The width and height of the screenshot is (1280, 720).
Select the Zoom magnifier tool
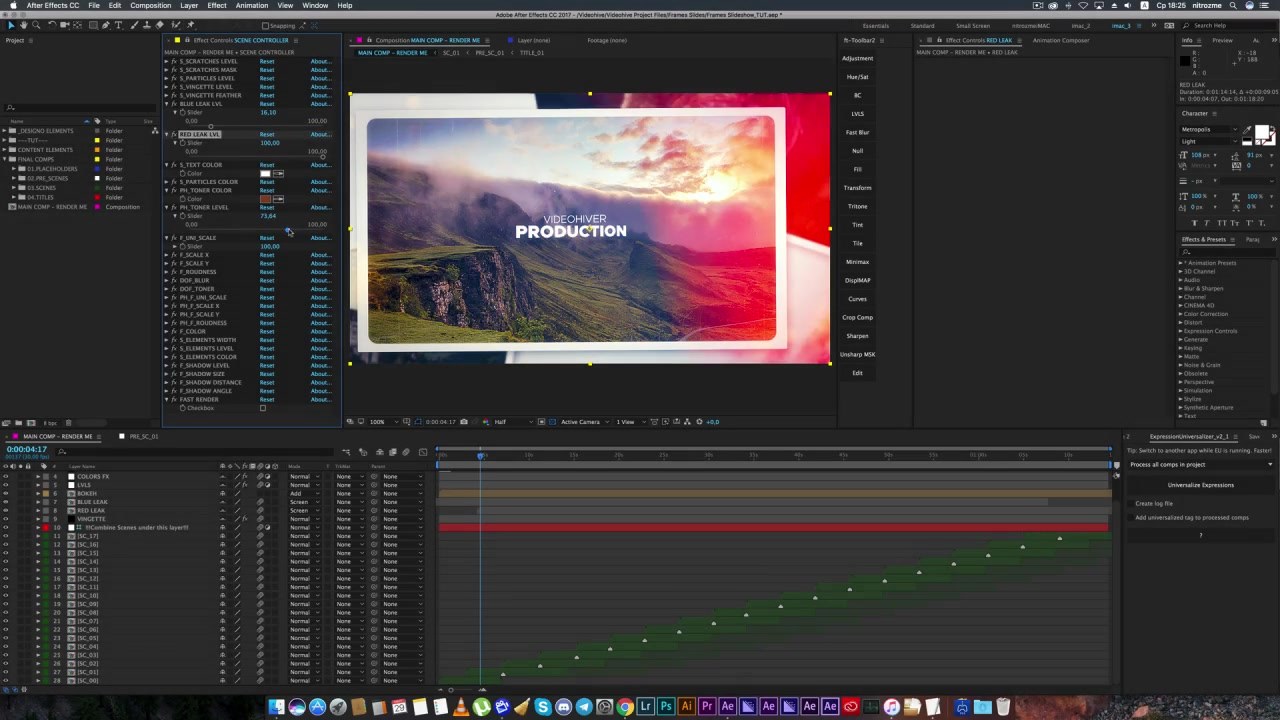pos(36,25)
